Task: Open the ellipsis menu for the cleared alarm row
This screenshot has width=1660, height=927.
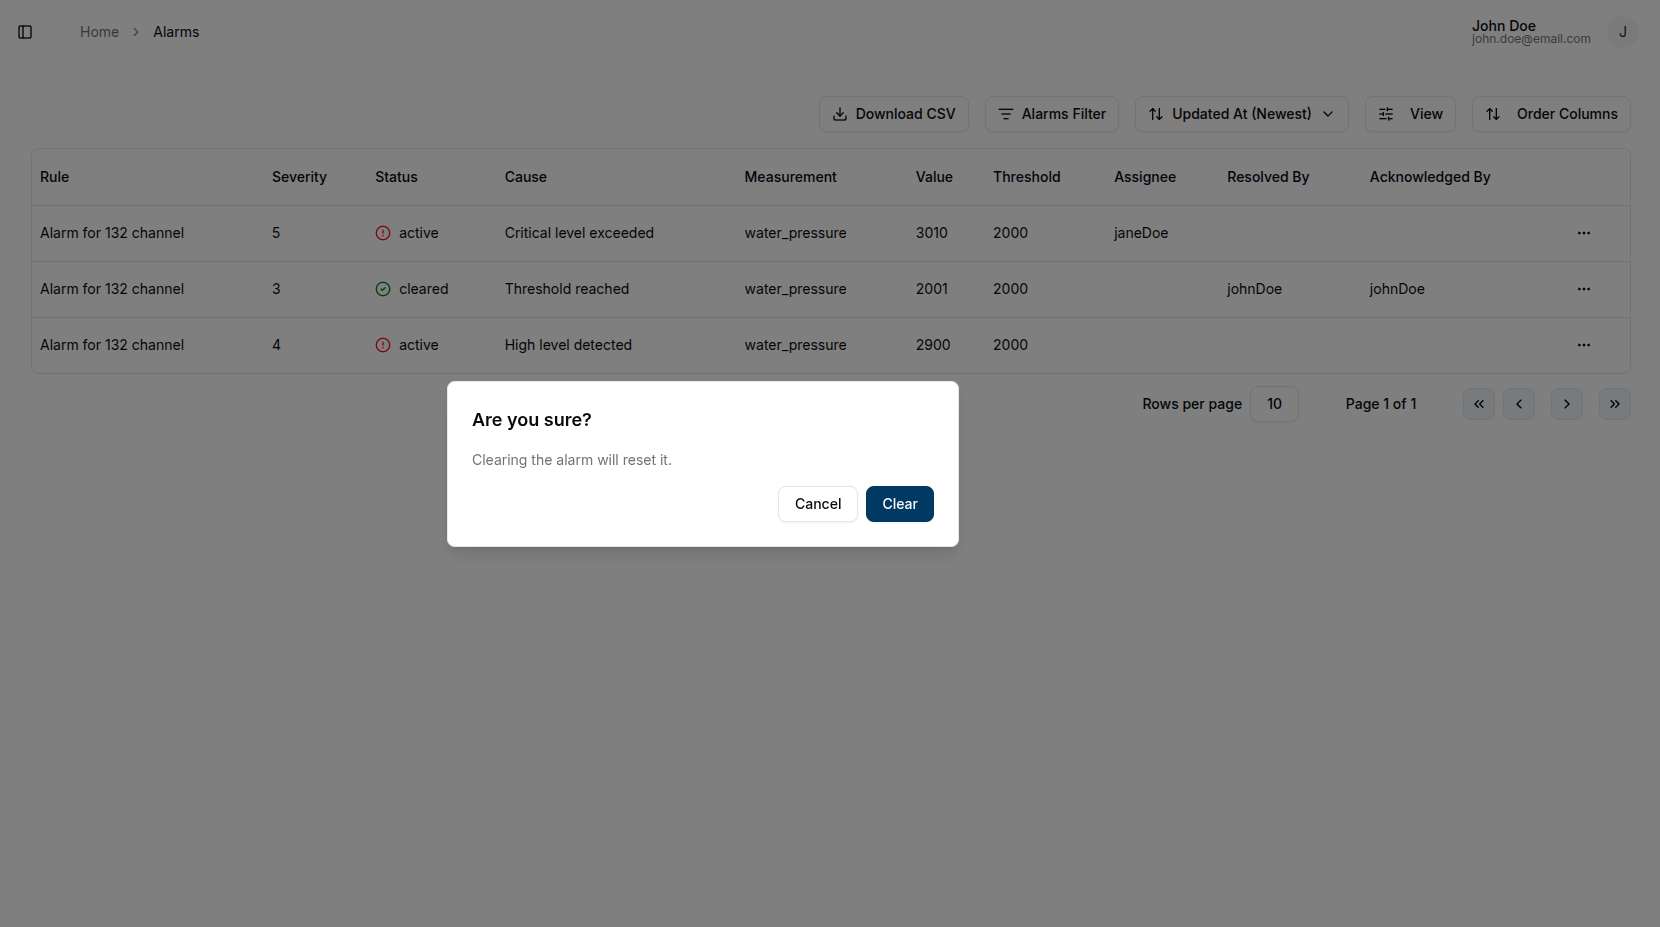Action: coord(1583,289)
